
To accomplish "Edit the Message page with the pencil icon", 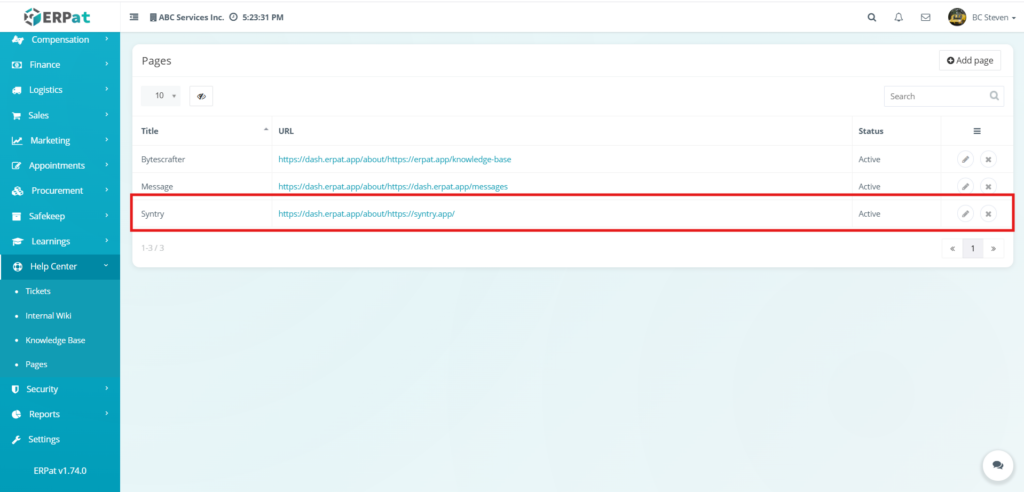I will coord(965,186).
